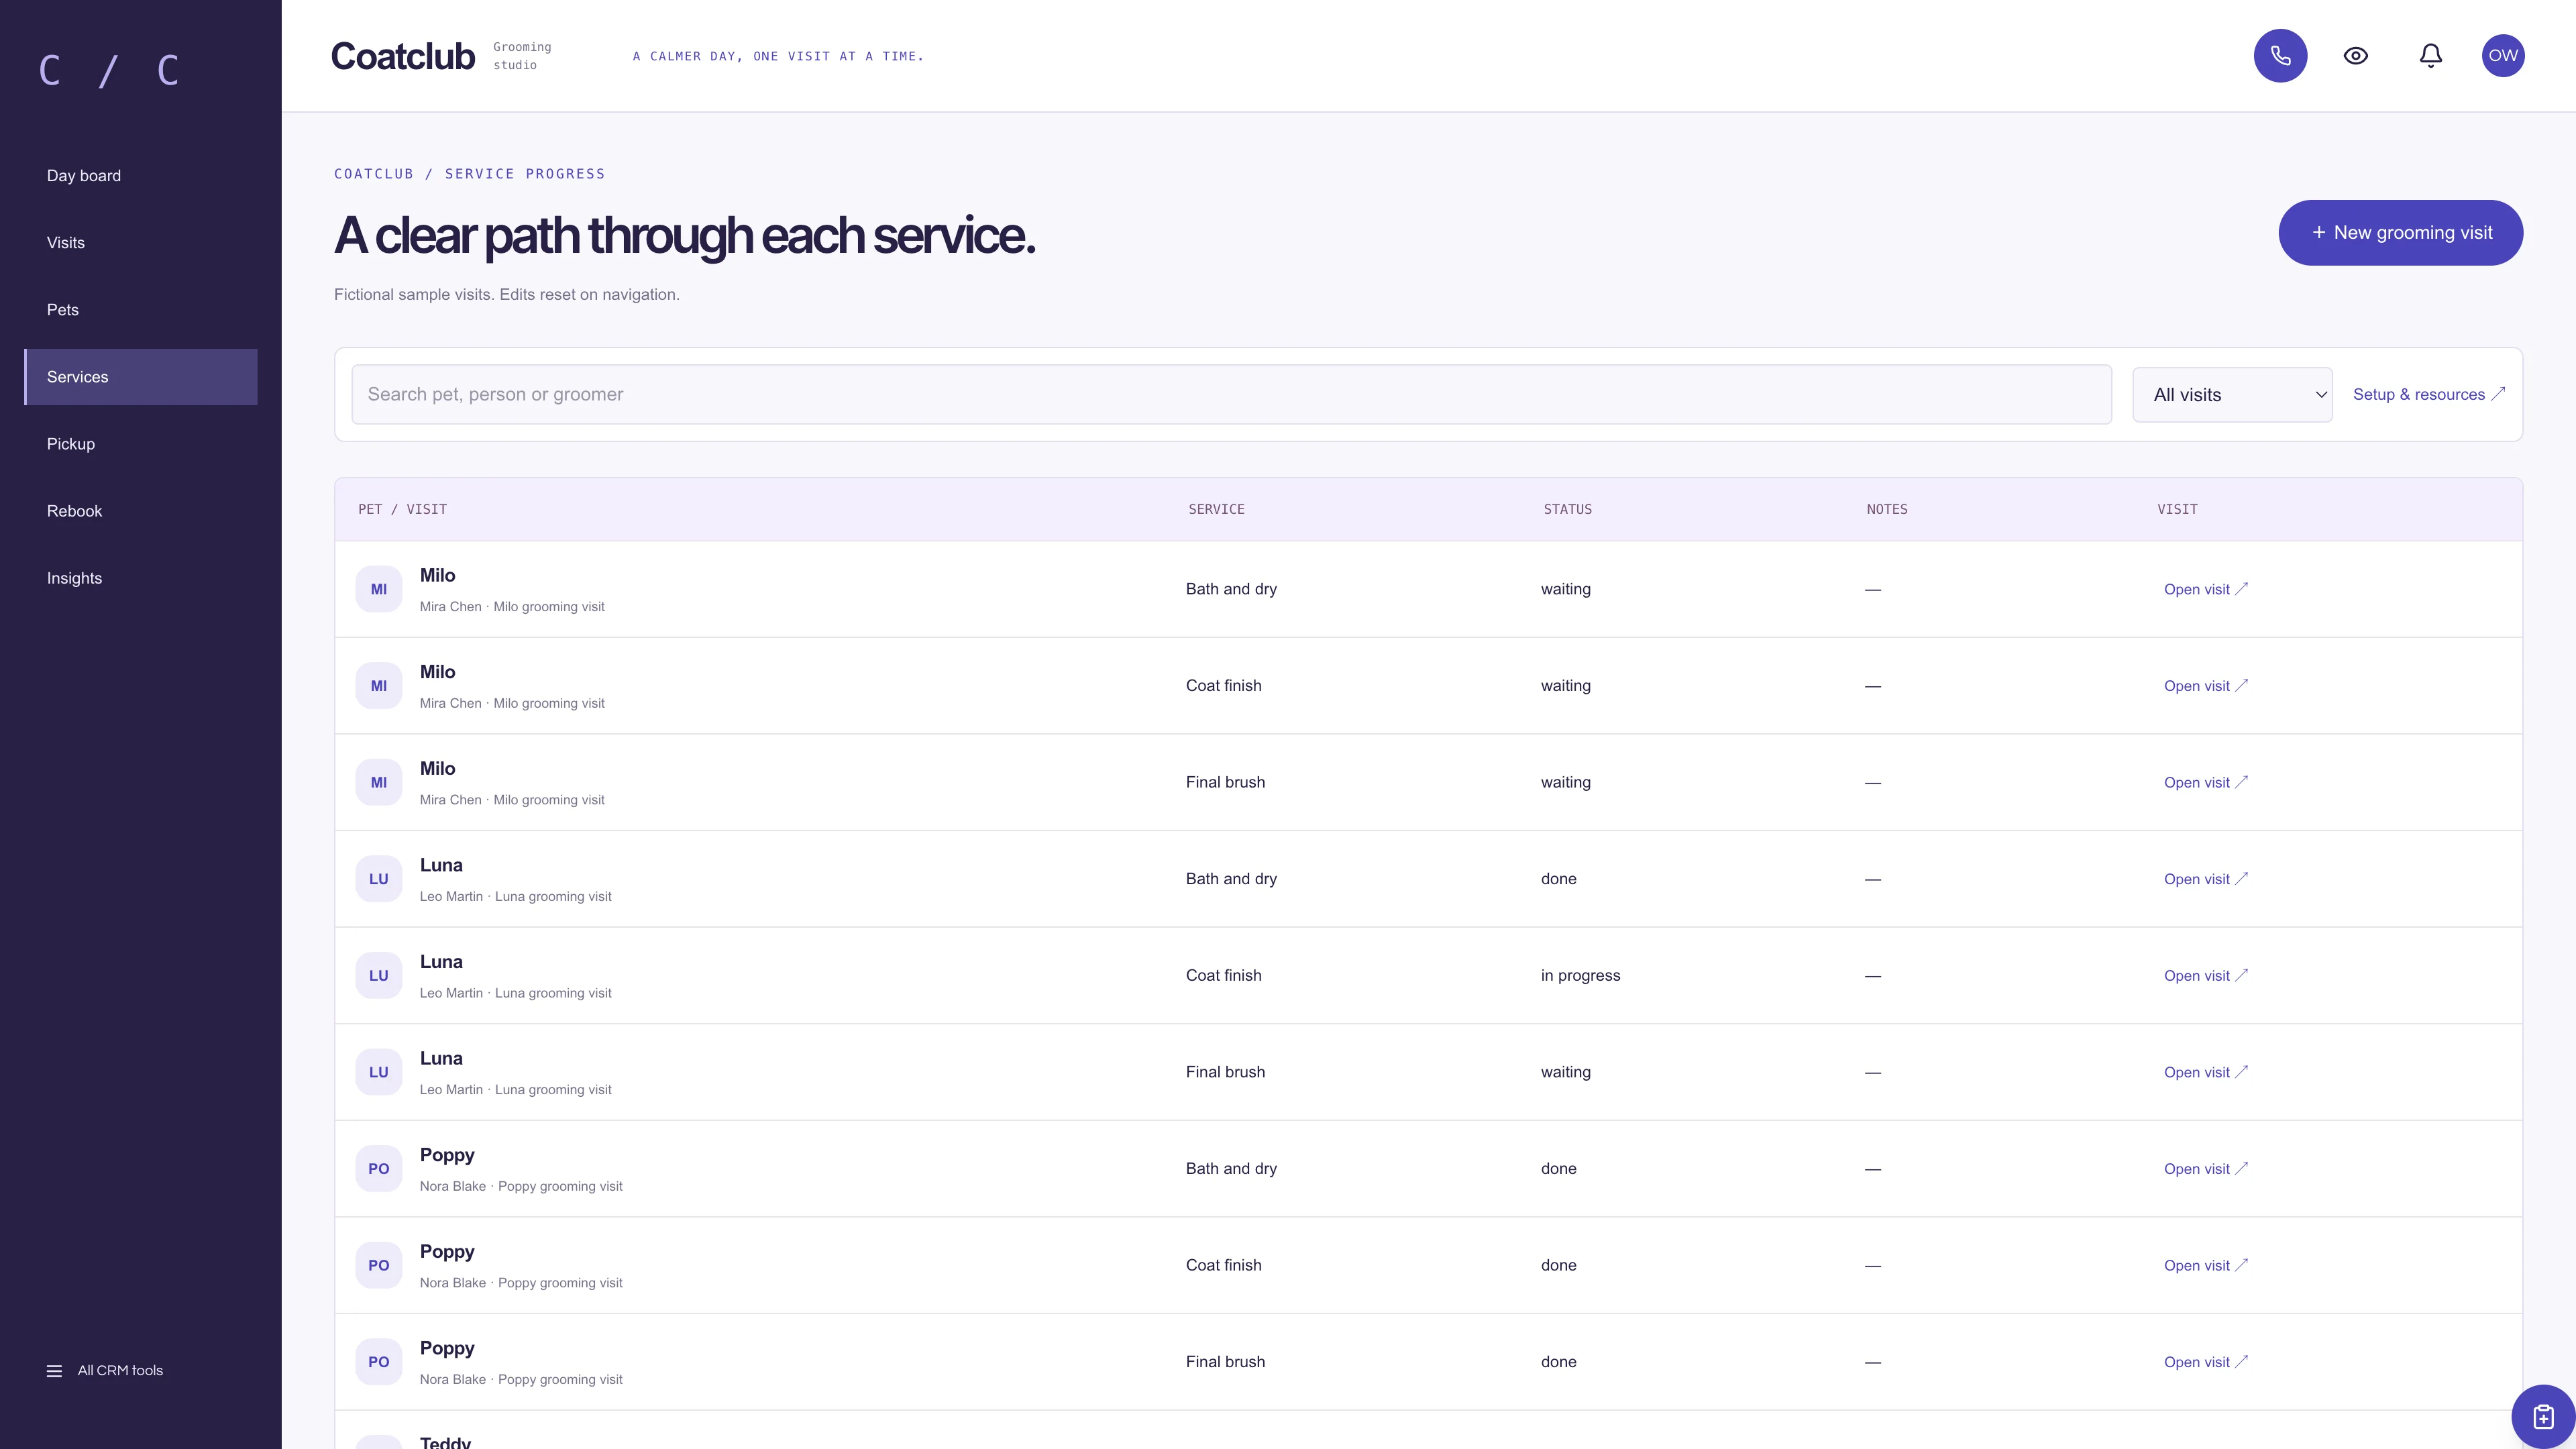Screen dimensions: 2576x1449
Task: Open visit for Luna Coat finish in progress
Action: pos(2205,975)
